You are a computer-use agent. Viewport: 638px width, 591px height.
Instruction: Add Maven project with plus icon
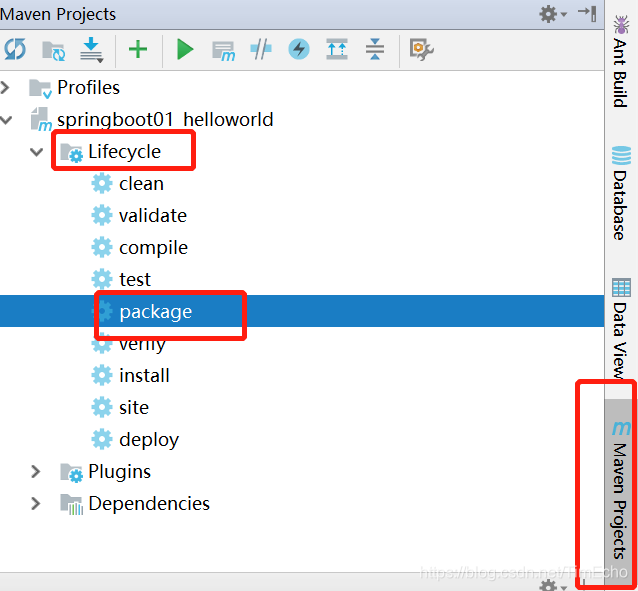pos(138,50)
